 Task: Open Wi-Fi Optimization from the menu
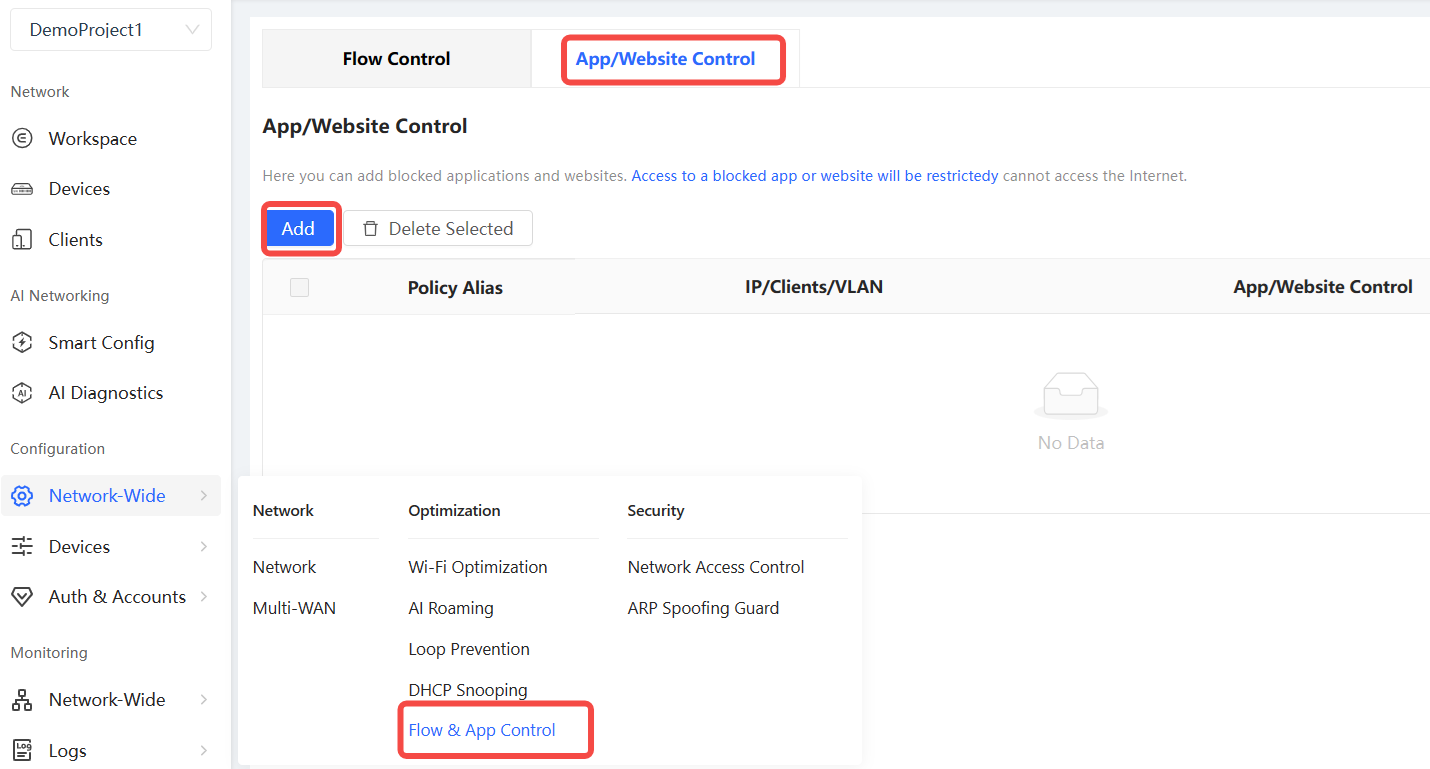point(478,567)
